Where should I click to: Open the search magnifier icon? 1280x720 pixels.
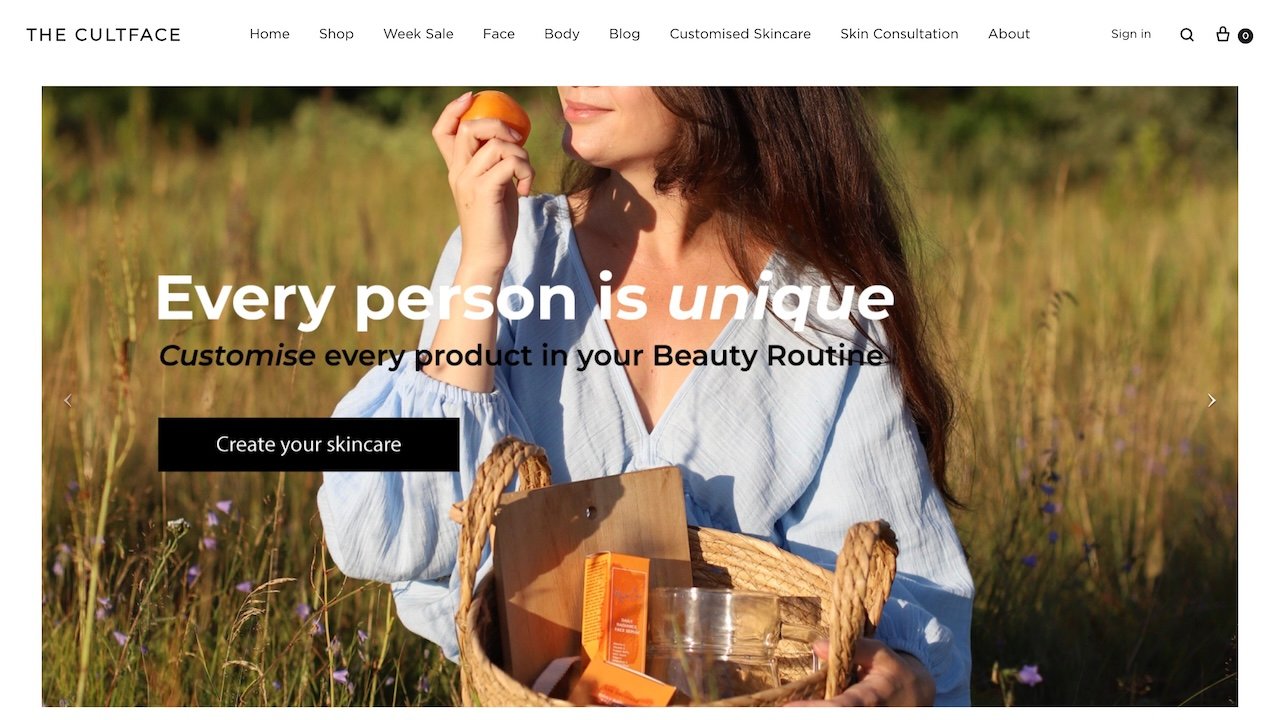[1187, 35]
